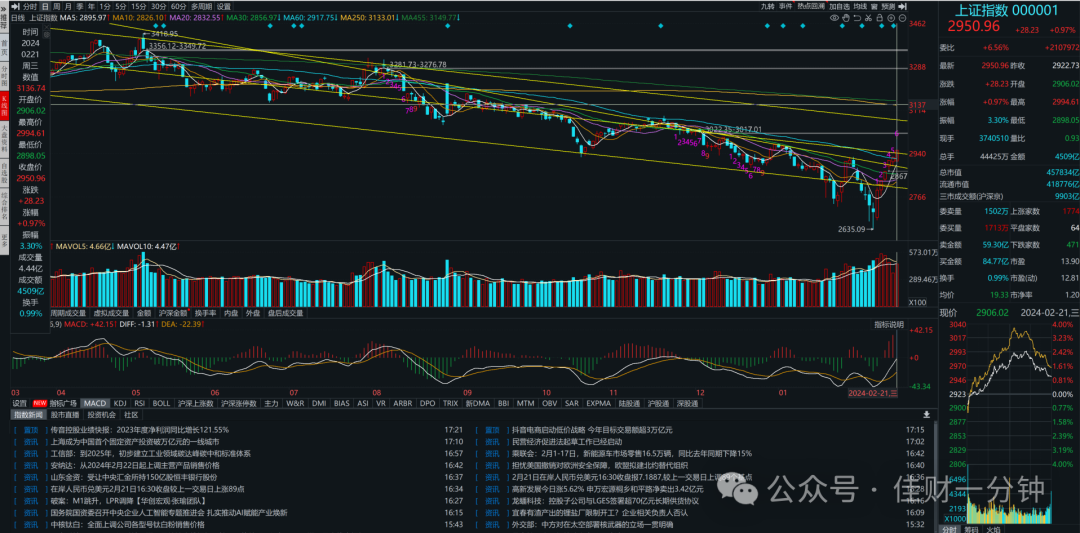
Task: Open the small window icon beside 均线
Action: point(874,6)
